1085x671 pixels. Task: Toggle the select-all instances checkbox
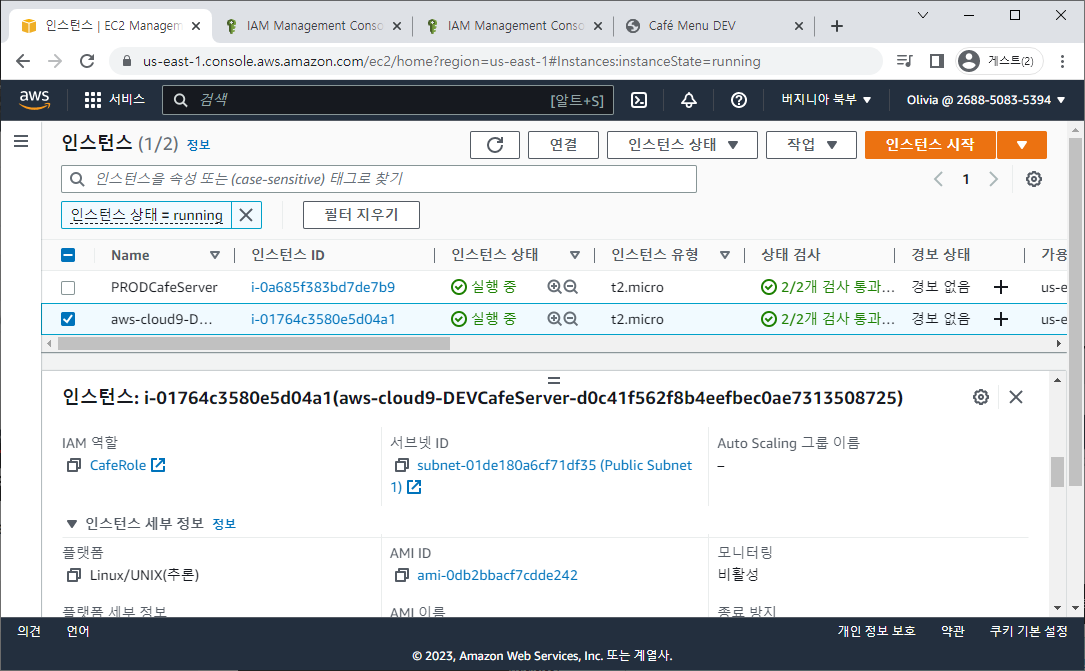tap(68, 255)
